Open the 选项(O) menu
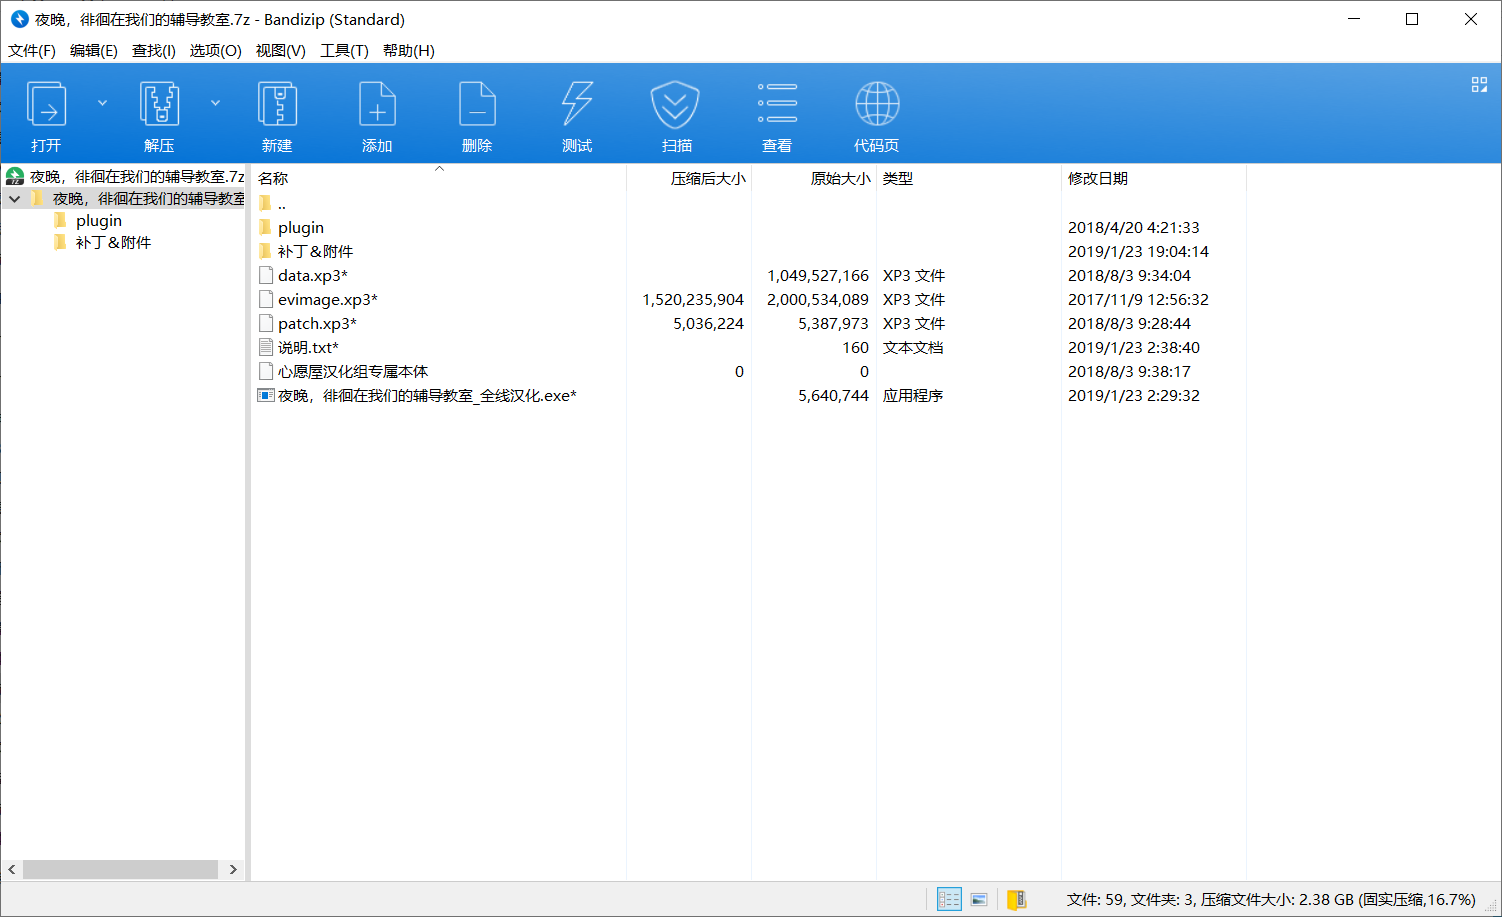The image size is (1502, 917). (215, 51)
